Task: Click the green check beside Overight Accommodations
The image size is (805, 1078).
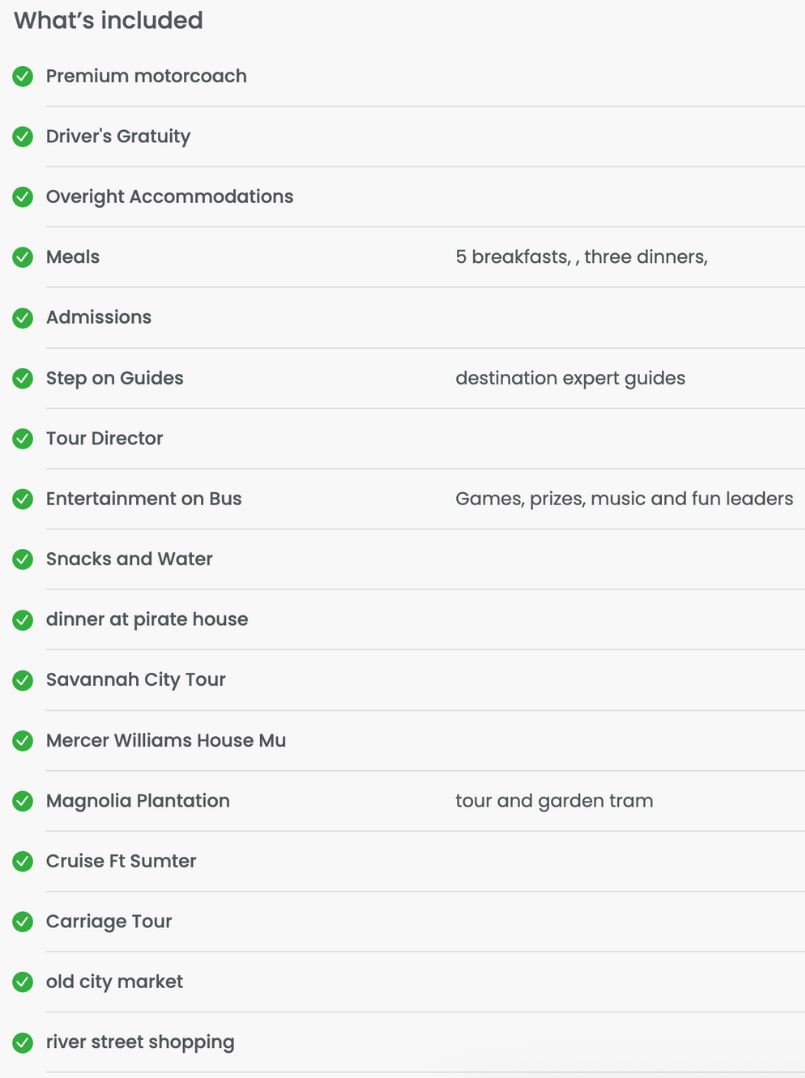Action: [x=23, y=197]
